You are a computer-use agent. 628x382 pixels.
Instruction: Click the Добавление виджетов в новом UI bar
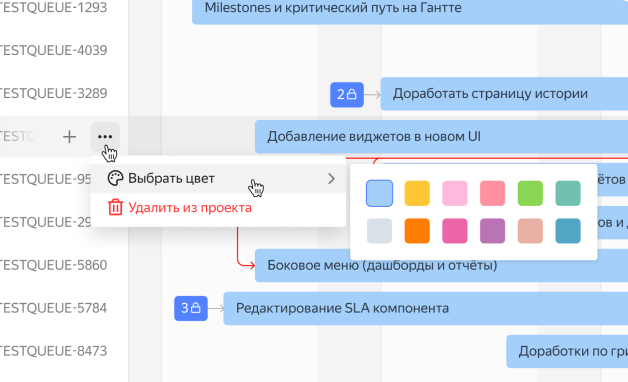[x=441, y=137]
